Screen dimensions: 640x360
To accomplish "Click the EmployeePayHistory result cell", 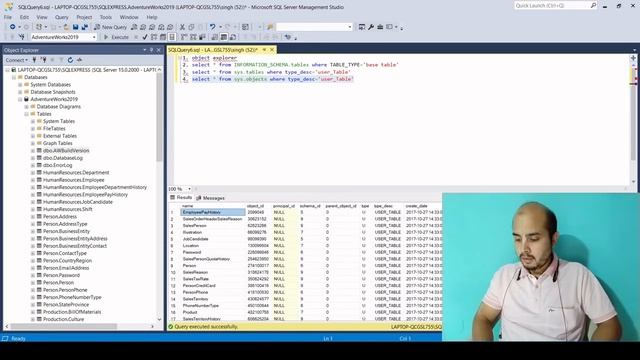I will 213,212.
